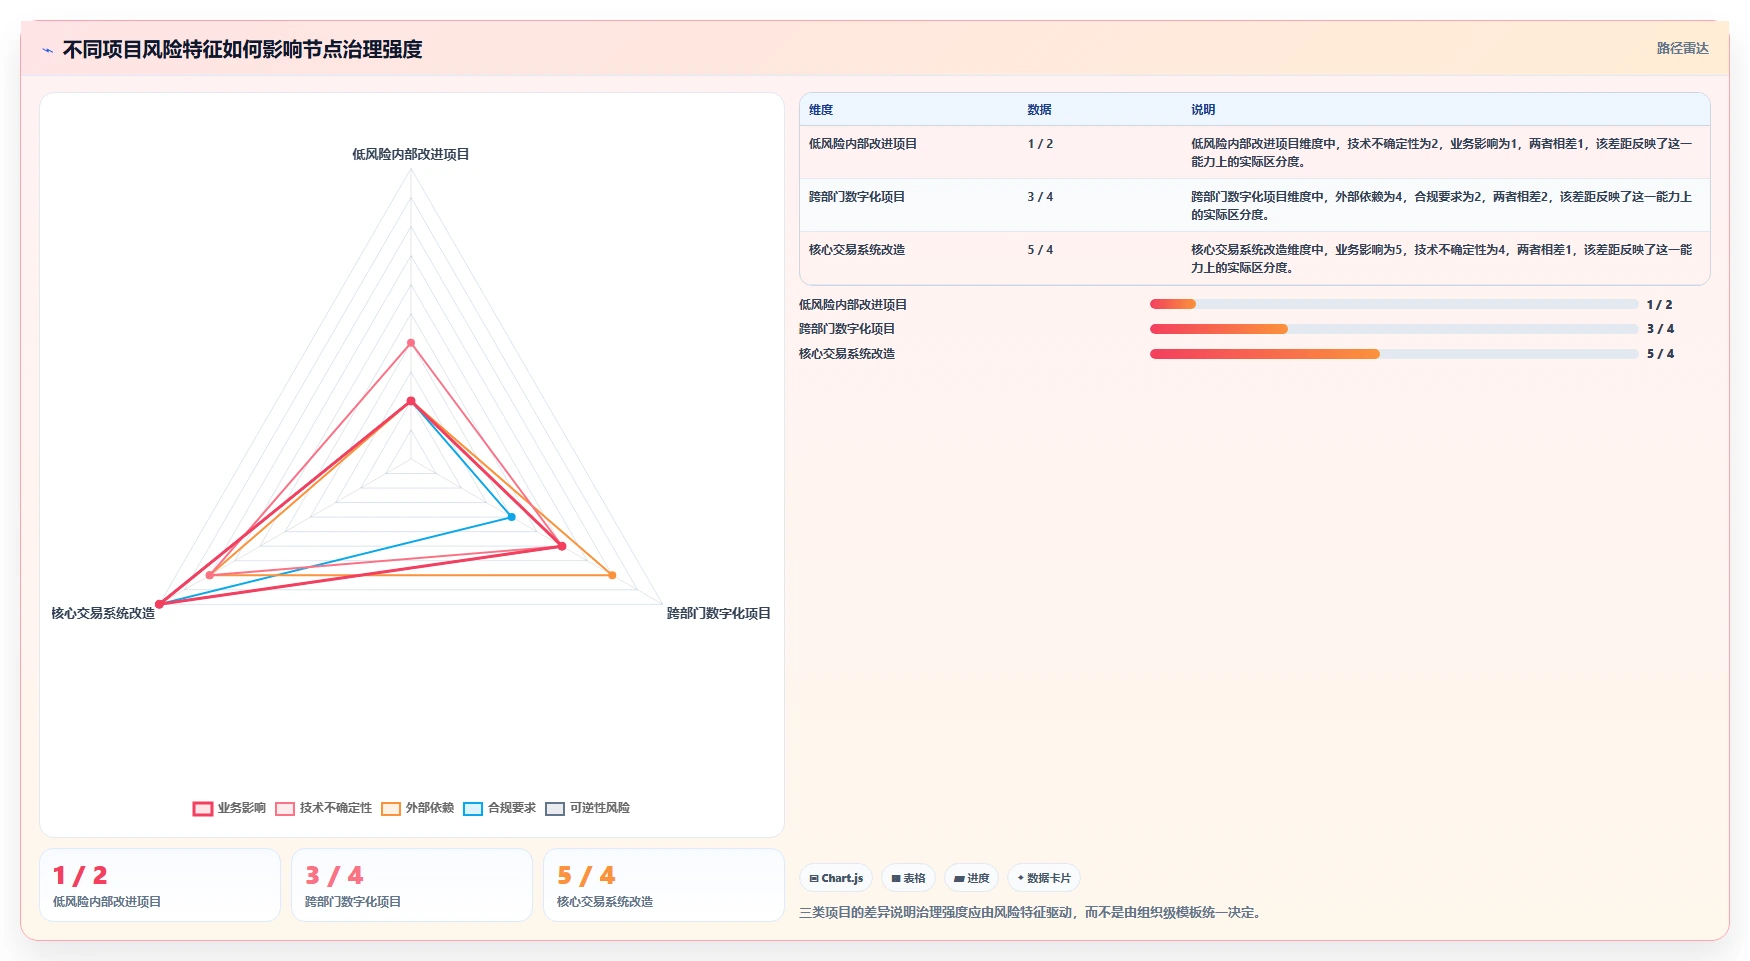Click the 表格 tag chip
Viewport: 1750px width, 961px height.
[x=908, y=878]
